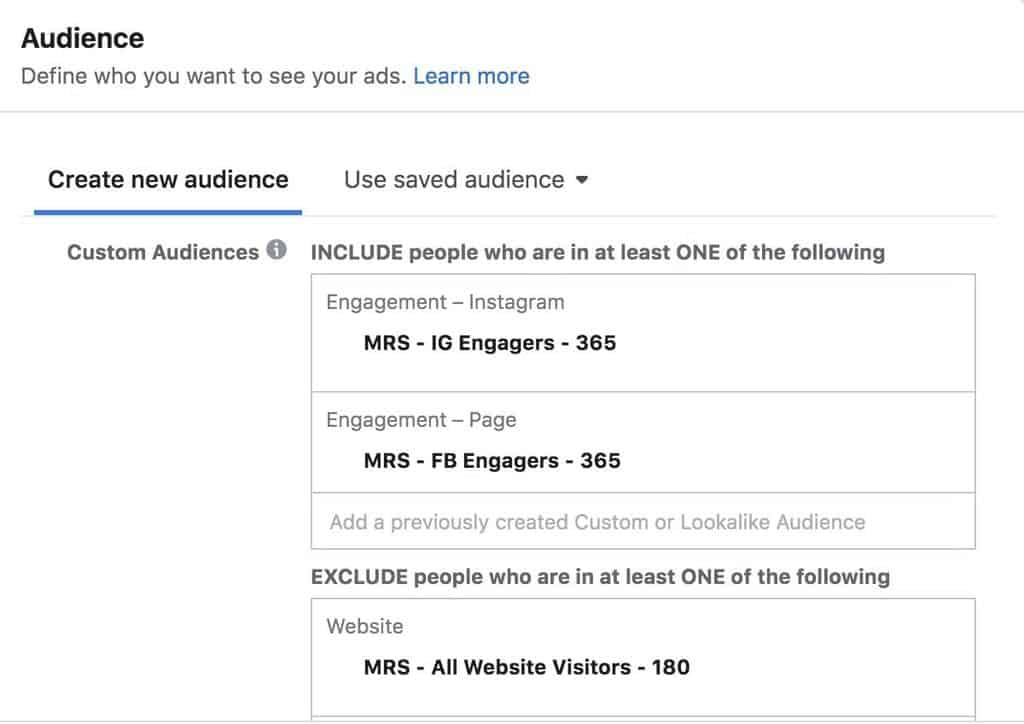The width and height of the screenshot is (1024, 724).
Task: Click the blue underline of the active tab
Action: click(x=167, y=210)
